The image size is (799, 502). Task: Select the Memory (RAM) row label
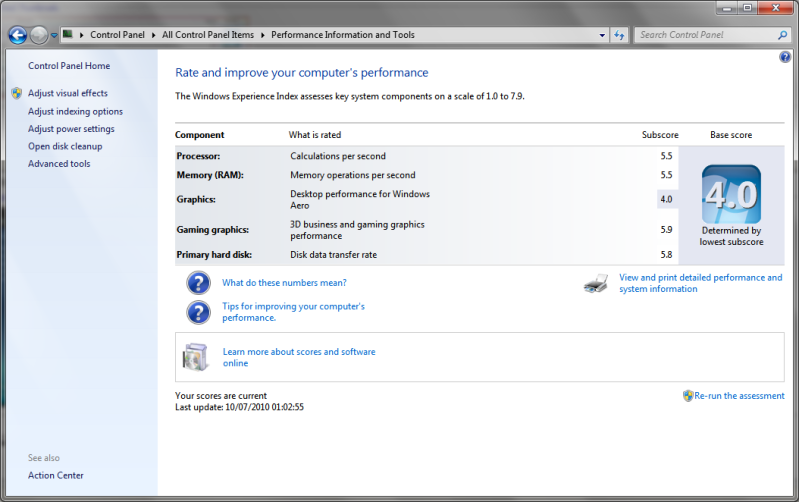click(210, 175)
